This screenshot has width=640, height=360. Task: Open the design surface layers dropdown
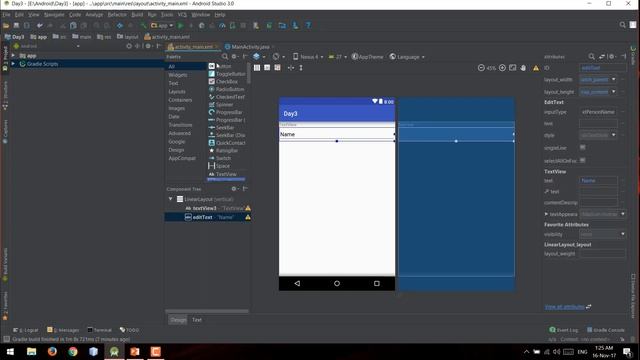[259, 56]
